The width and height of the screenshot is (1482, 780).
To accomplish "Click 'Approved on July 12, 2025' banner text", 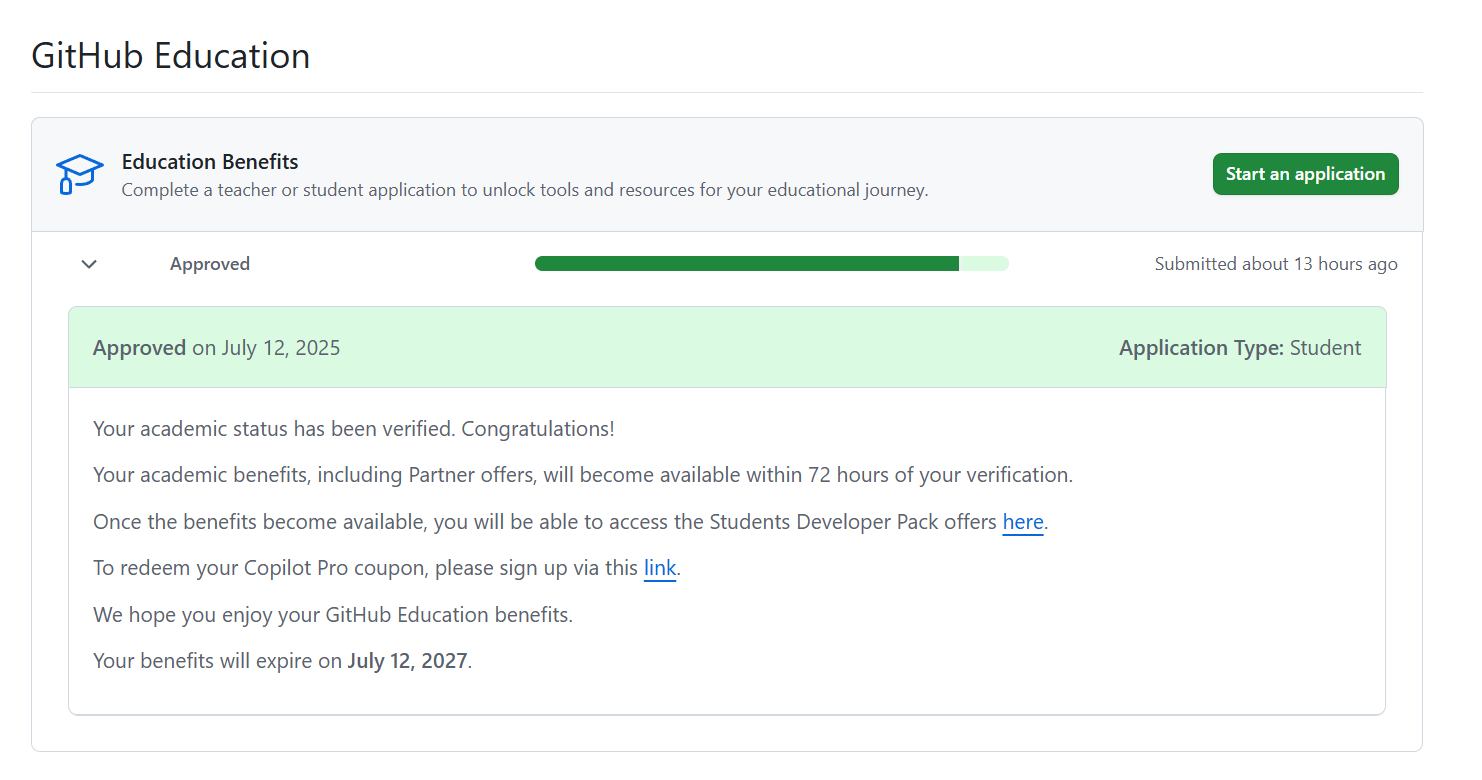I will point(216,348).
